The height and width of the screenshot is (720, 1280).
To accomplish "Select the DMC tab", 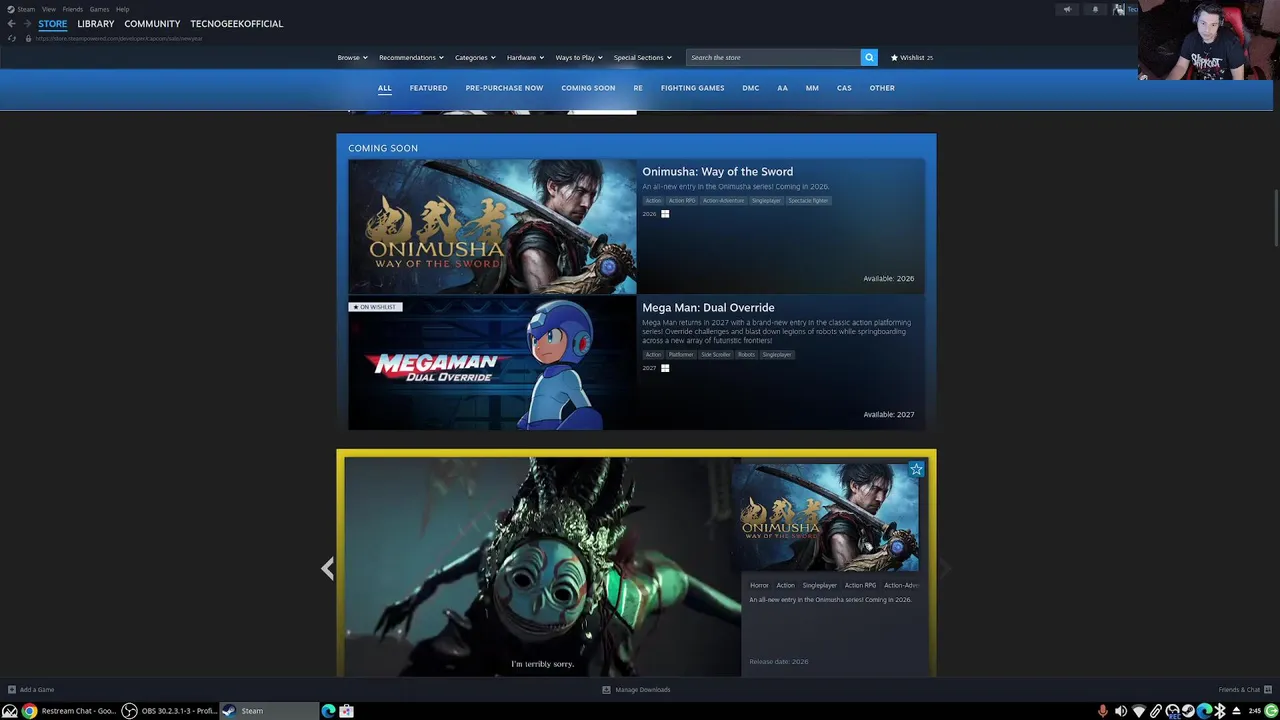I will 750,88.
